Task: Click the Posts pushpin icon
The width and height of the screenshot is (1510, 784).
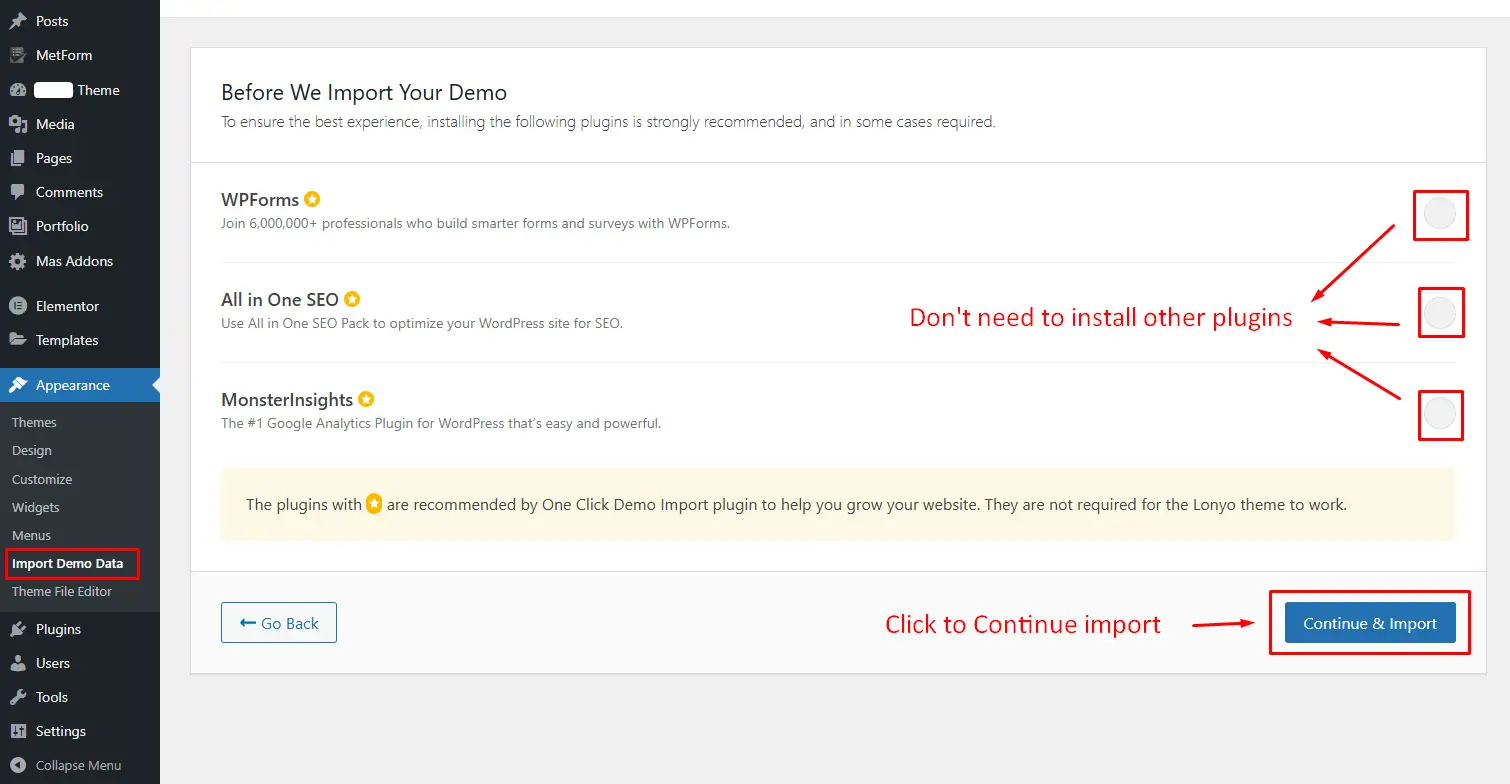Action: pos(18,21)
